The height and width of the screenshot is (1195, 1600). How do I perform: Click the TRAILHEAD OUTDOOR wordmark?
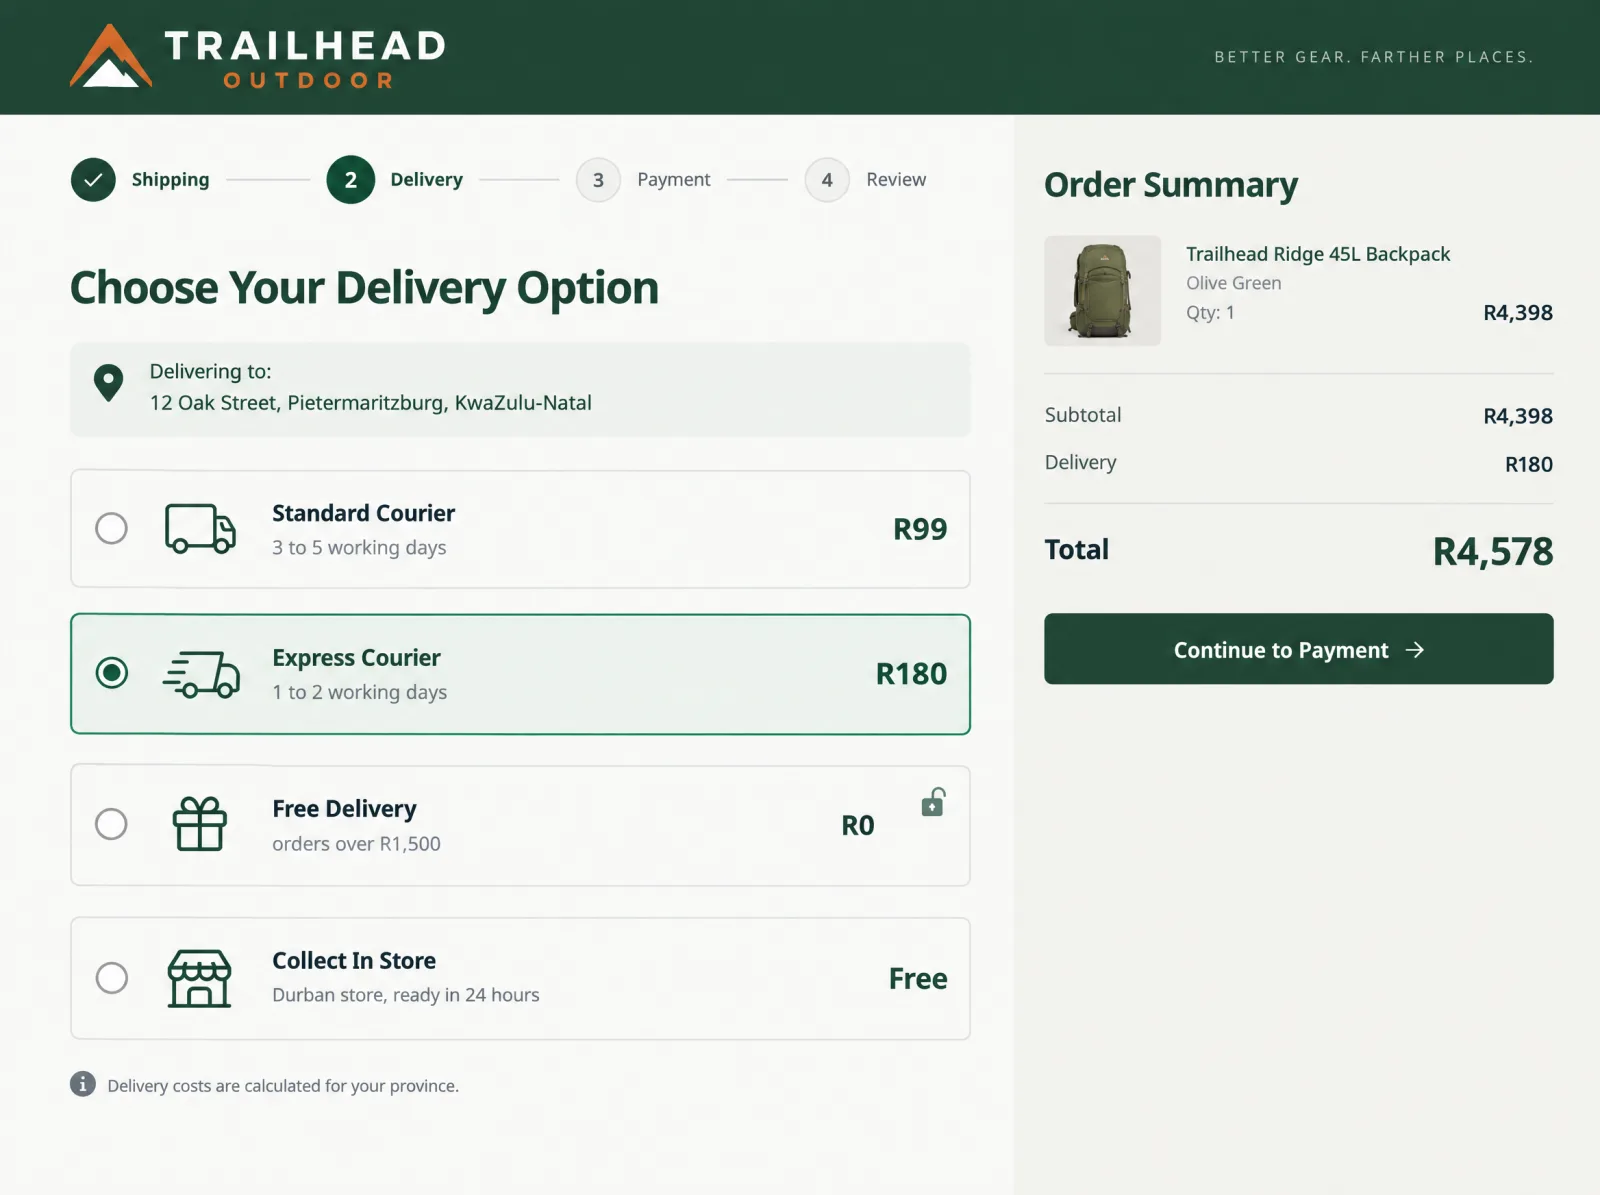tap(305, 58)
